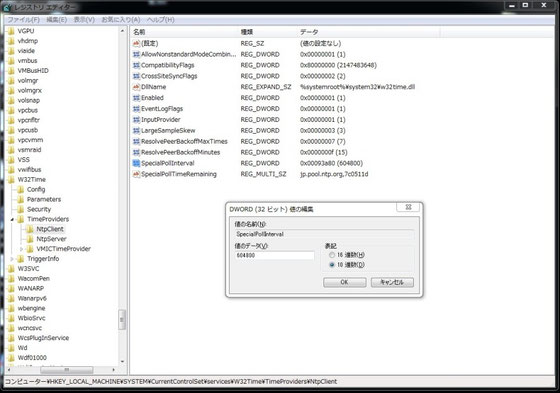560x393 pixels.
Task: Click the SpecialPollInterval DWORD value icon
Action: tap(136, 163)
